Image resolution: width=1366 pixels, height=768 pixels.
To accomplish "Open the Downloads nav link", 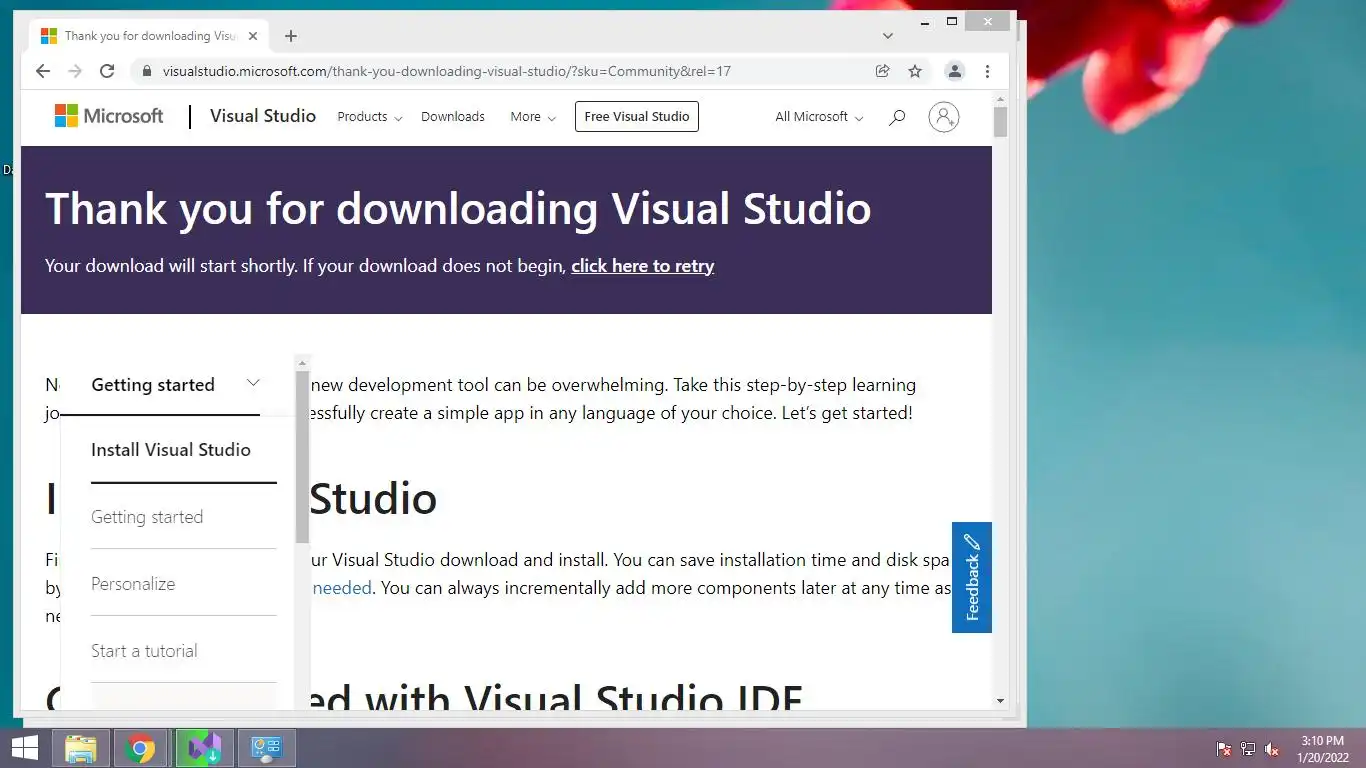I will 453,117.
